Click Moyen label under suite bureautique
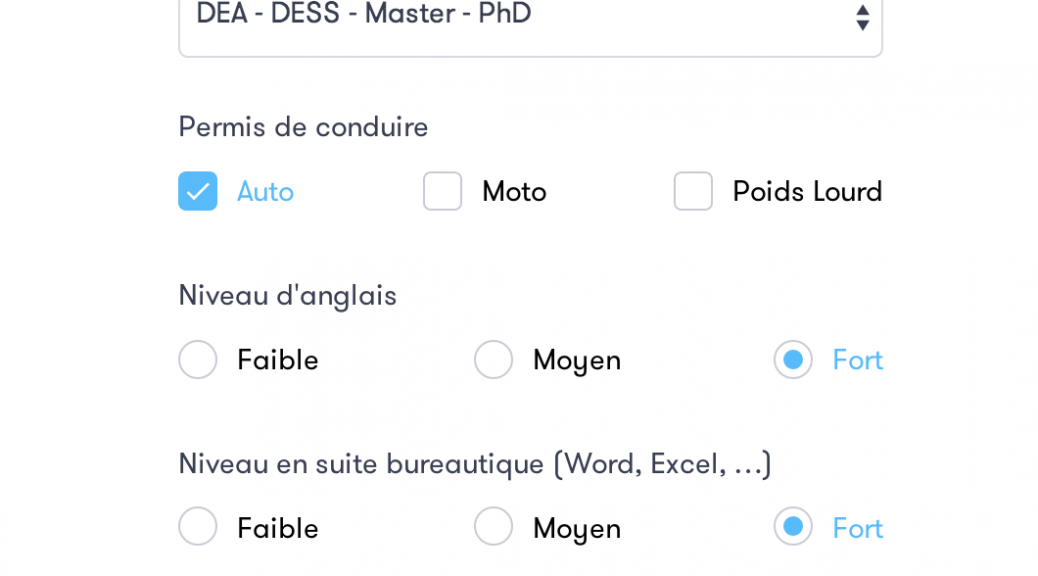 coord(577,527)
